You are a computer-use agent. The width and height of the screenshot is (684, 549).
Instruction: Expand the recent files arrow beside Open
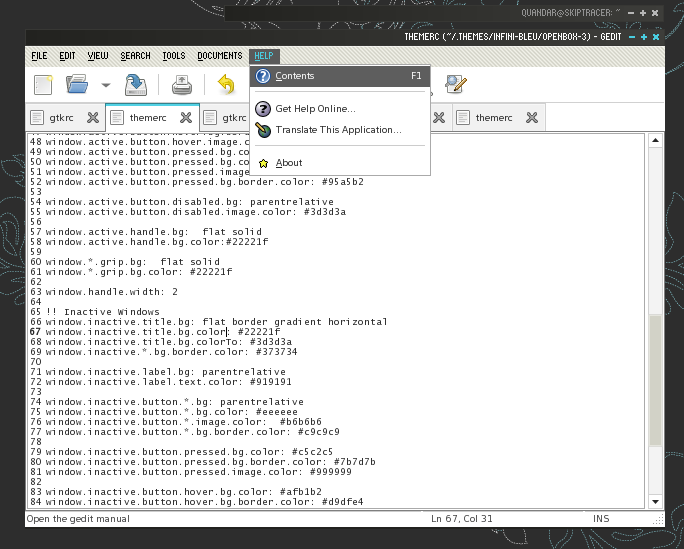pos(106,85)
